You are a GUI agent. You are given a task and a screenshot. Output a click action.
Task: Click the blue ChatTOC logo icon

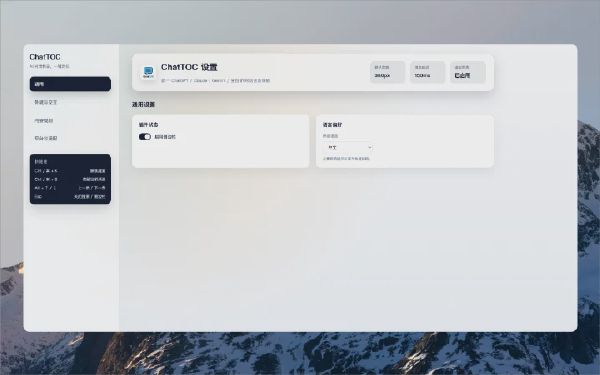(x=148, y=72)
